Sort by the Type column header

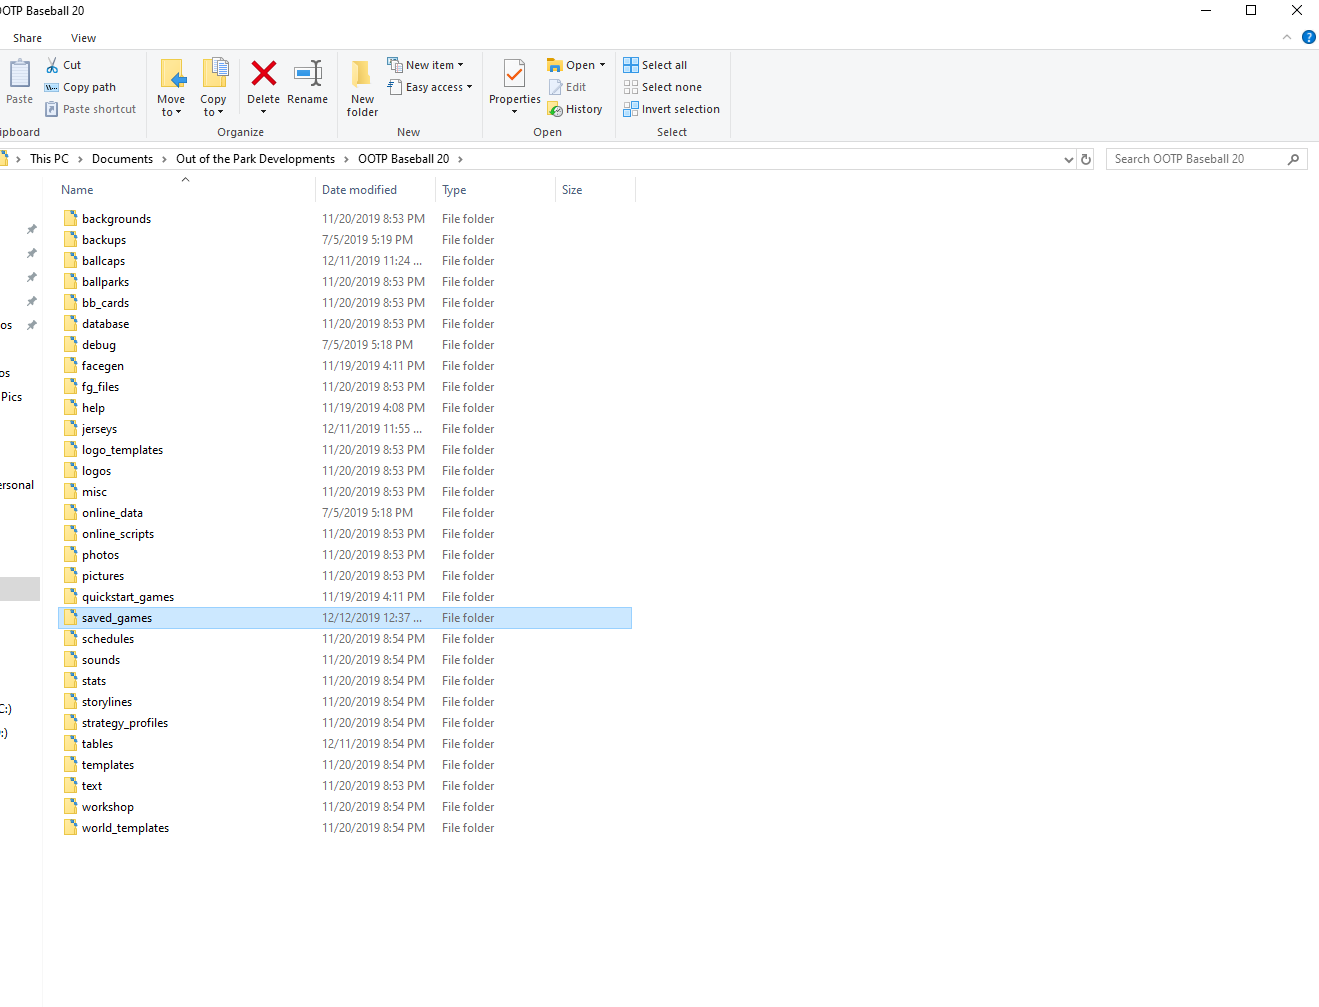[495, 190]
